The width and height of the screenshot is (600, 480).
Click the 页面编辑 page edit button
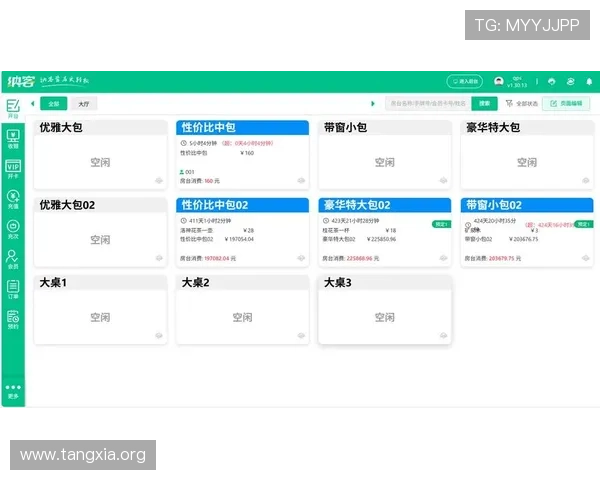click(x=566, y=103)
